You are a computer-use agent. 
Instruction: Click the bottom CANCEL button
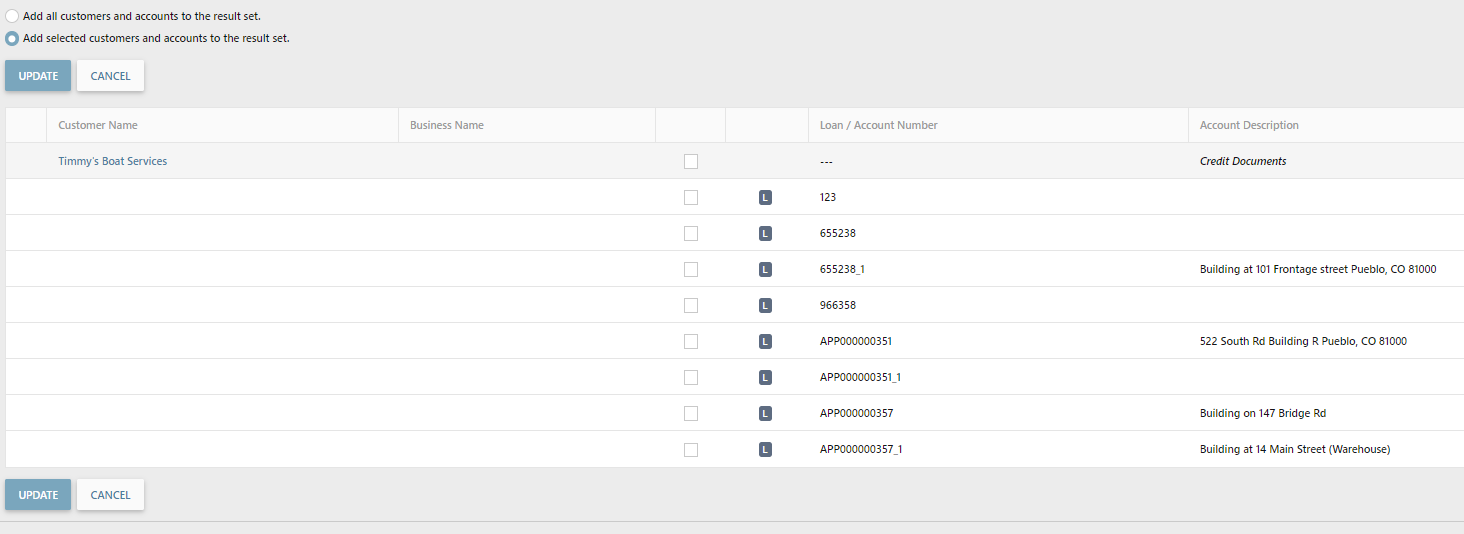[110, 495]
